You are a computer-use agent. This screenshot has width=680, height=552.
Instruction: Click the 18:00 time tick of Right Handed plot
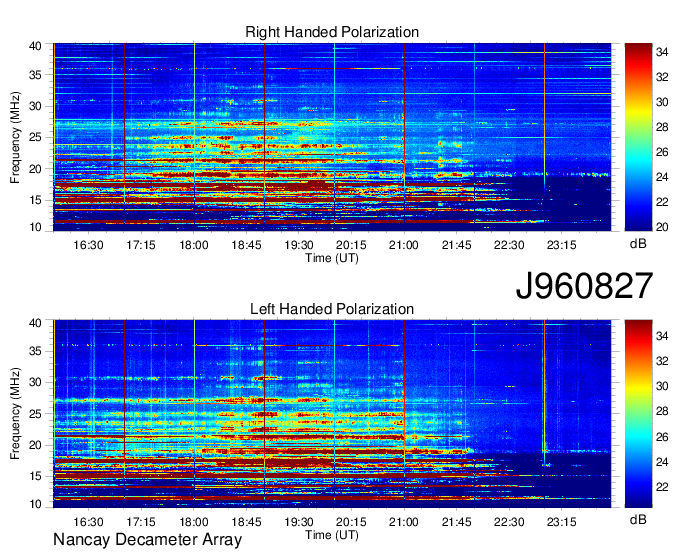click(194, 245)
